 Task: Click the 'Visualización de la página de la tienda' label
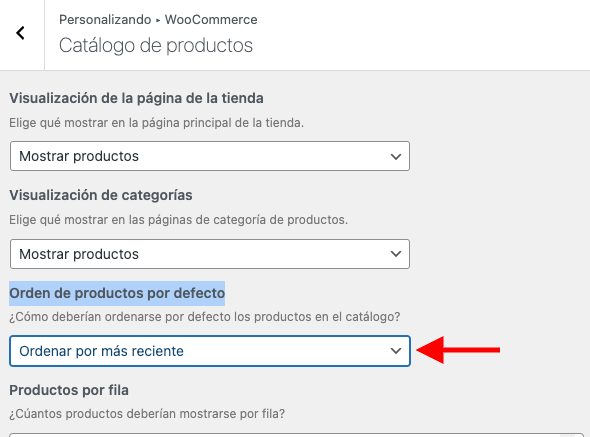[x=136, y=98]
